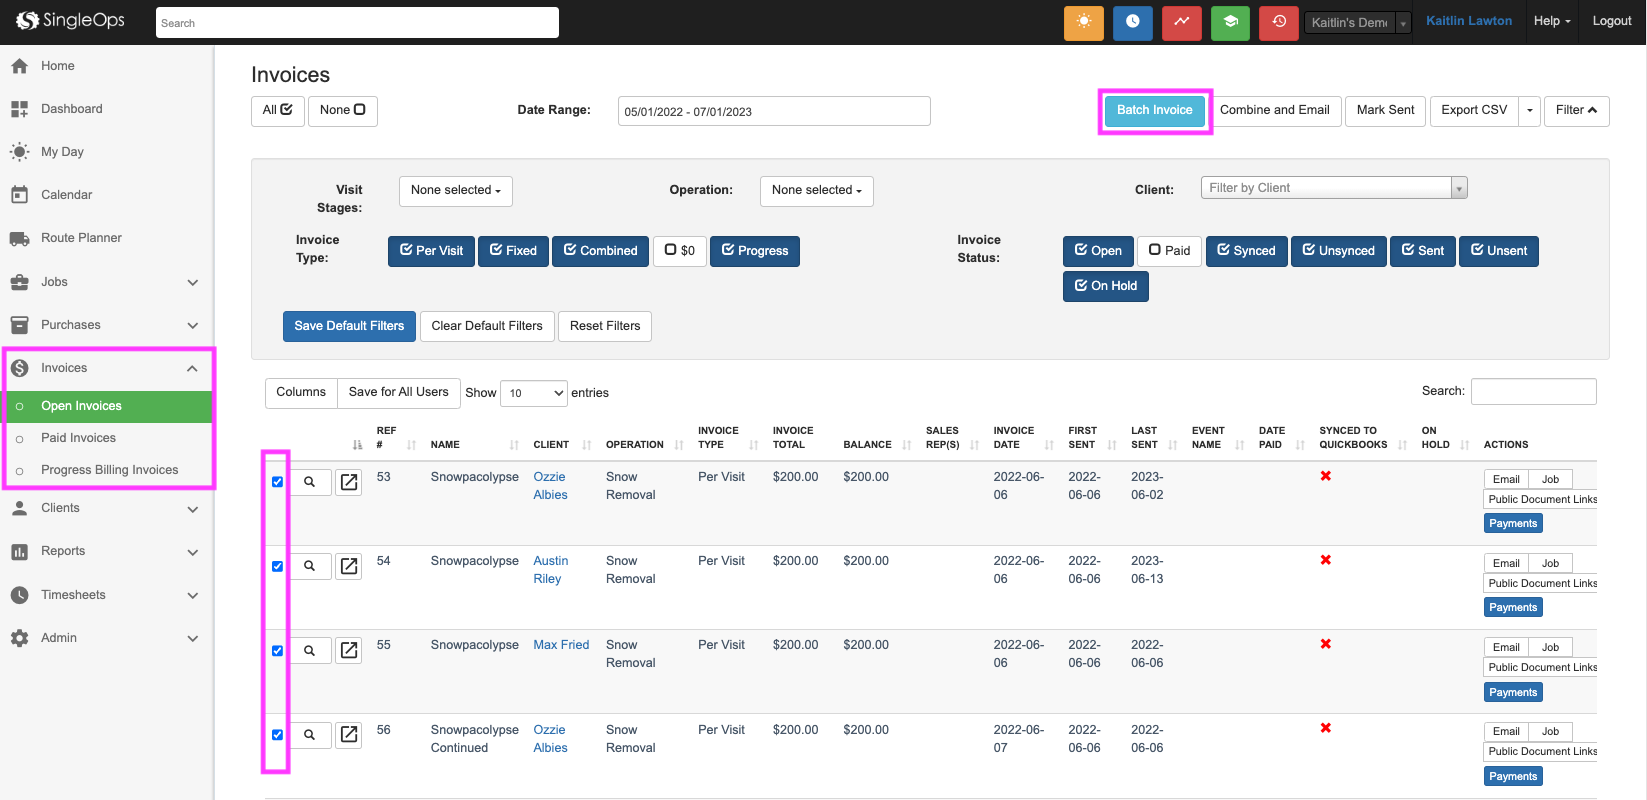Click the red X for invoice 54
1647x800 pixels.
pos(1325,560)
